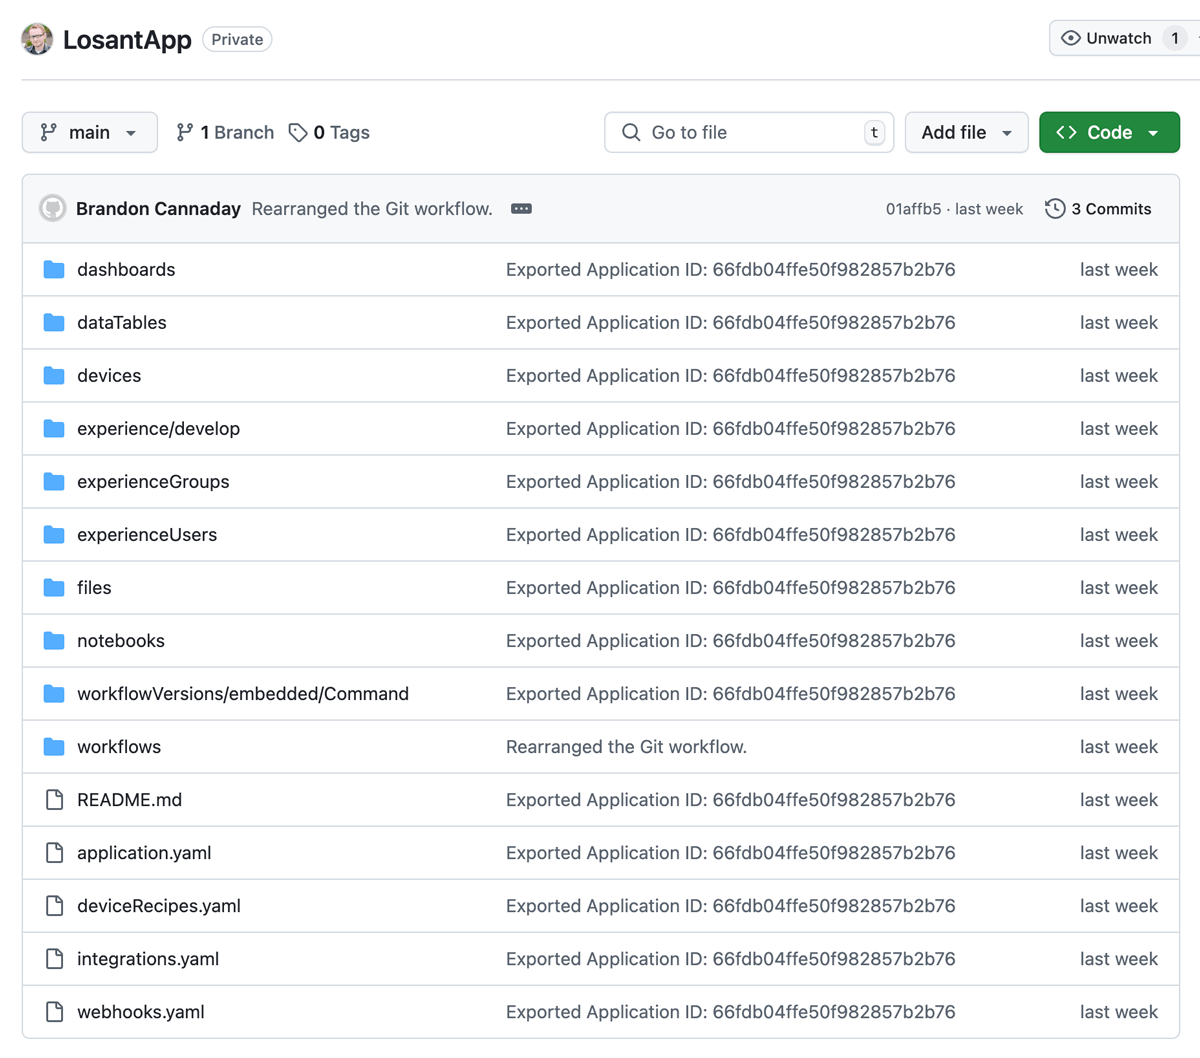Click inside the Go to file search field

748,132
